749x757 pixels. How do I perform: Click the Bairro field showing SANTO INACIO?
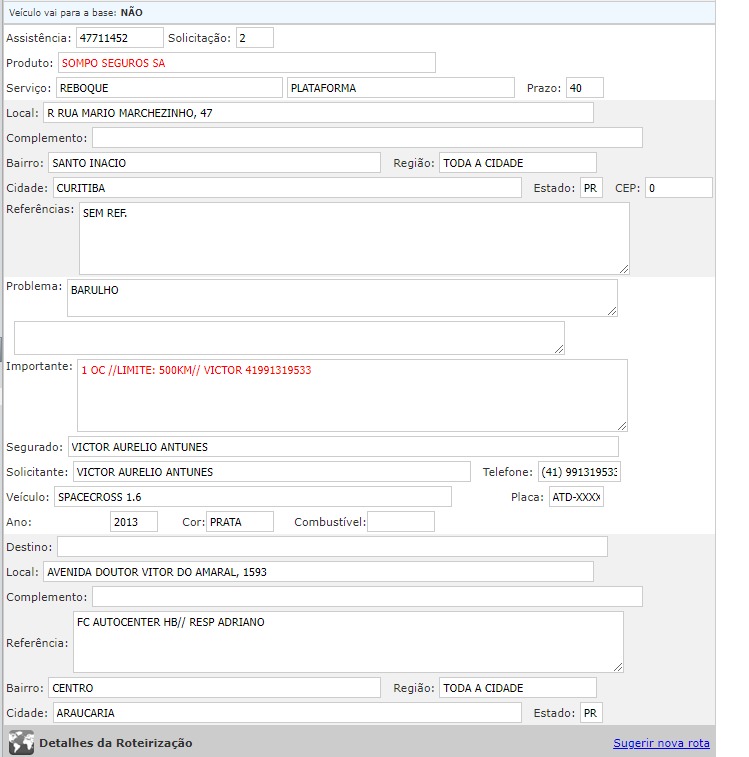(213, 163)
